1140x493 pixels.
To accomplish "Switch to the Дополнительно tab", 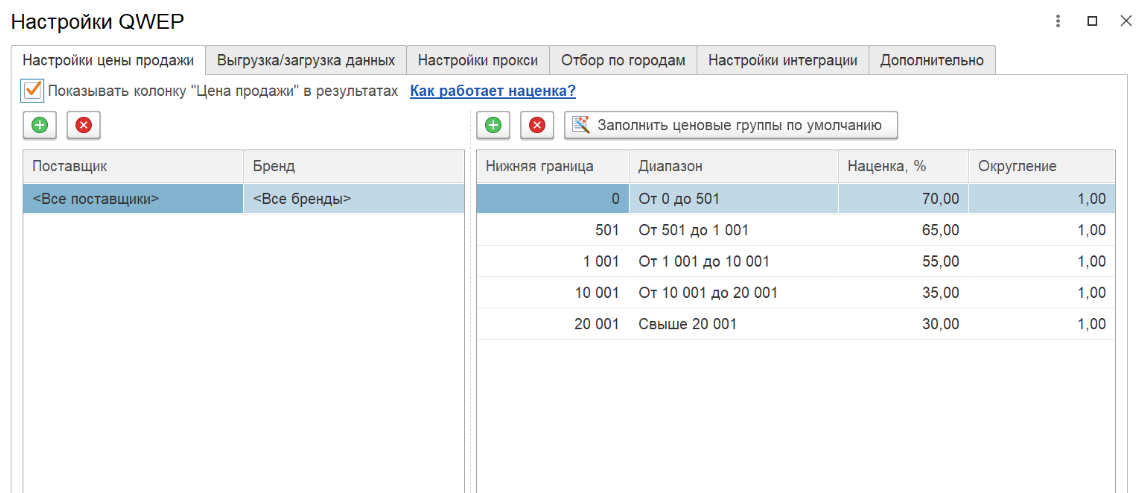I will [x=932, y=60].
